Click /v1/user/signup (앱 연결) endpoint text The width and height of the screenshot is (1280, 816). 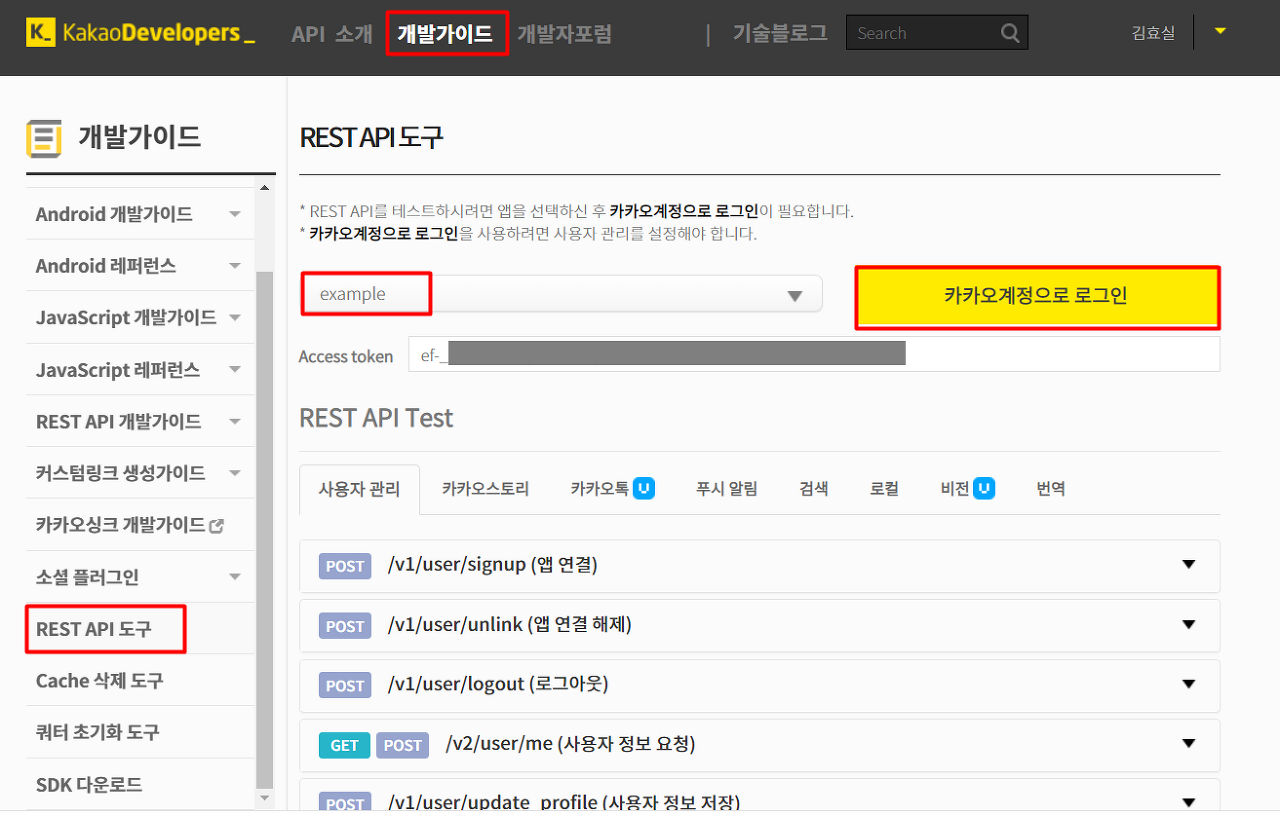492,565
